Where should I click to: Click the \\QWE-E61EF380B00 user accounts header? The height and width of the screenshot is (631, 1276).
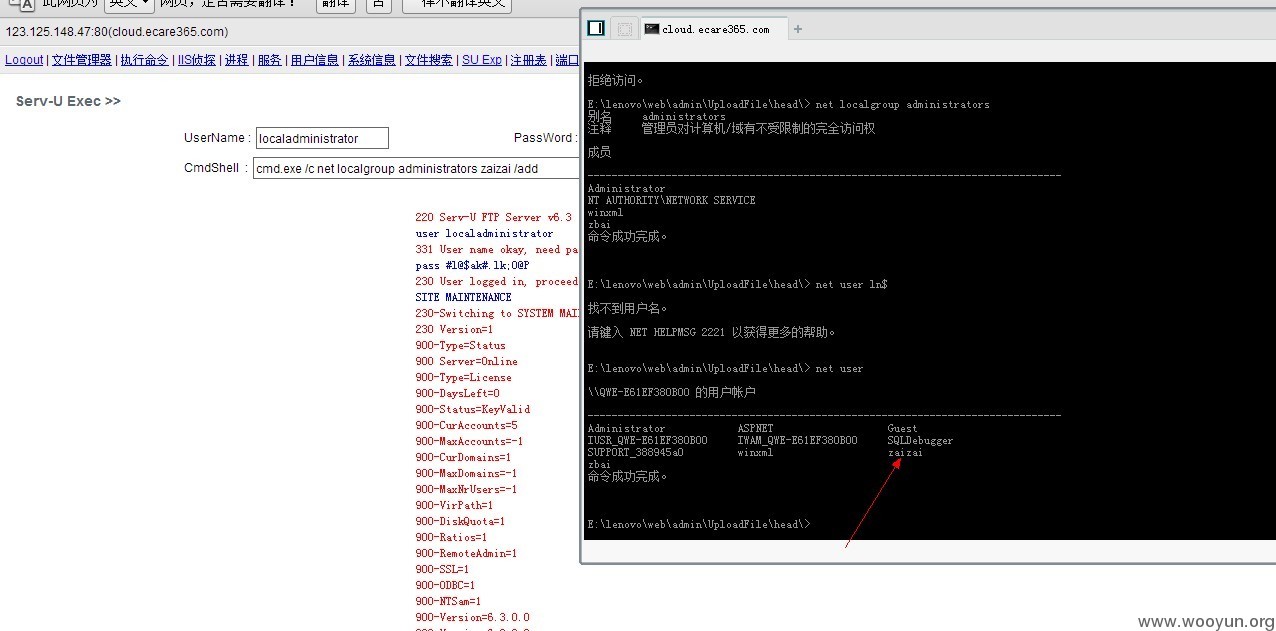(672, 392)
